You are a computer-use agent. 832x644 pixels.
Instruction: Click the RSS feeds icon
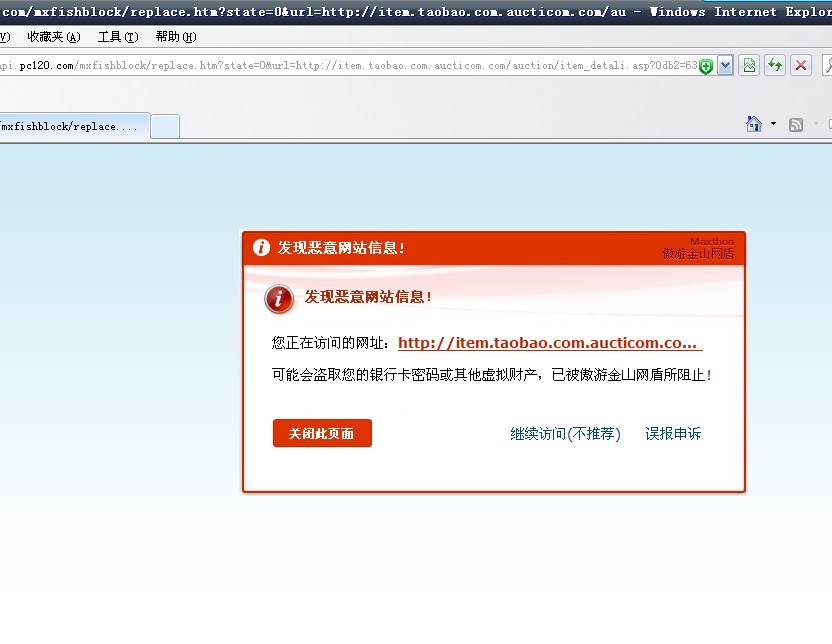[x=796, y=124]
